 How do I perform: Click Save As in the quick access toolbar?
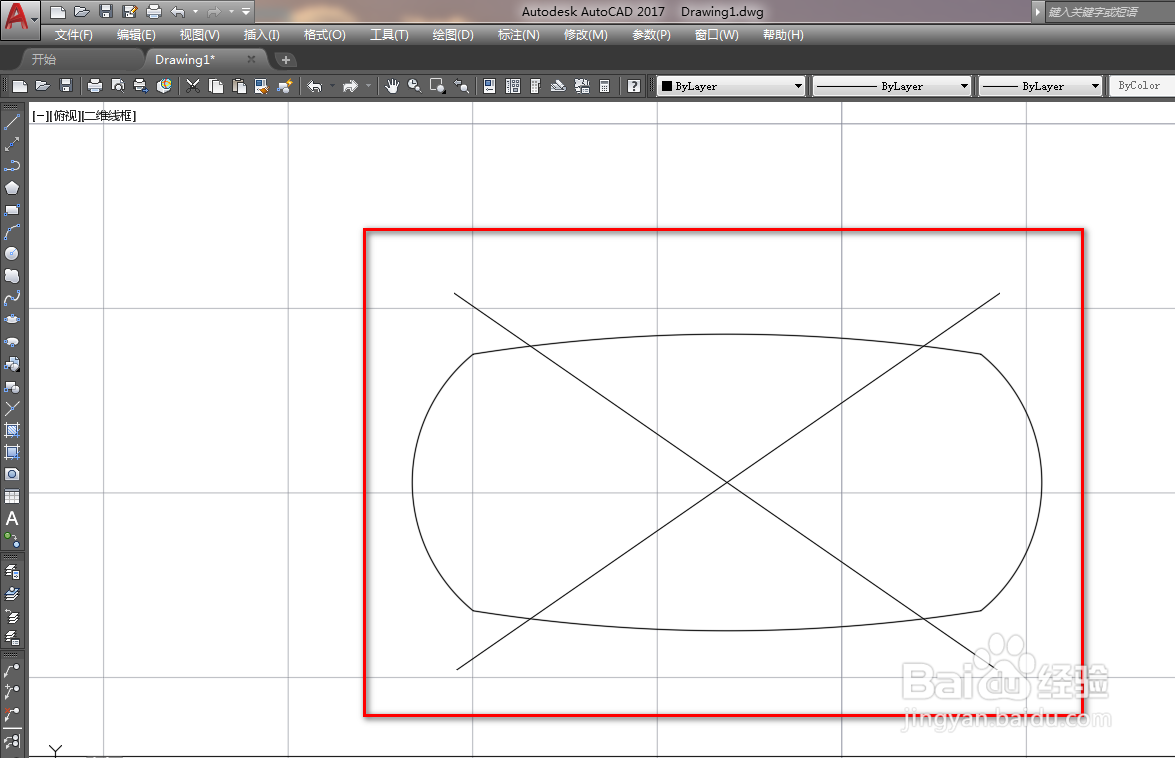(x=130, y=11)
